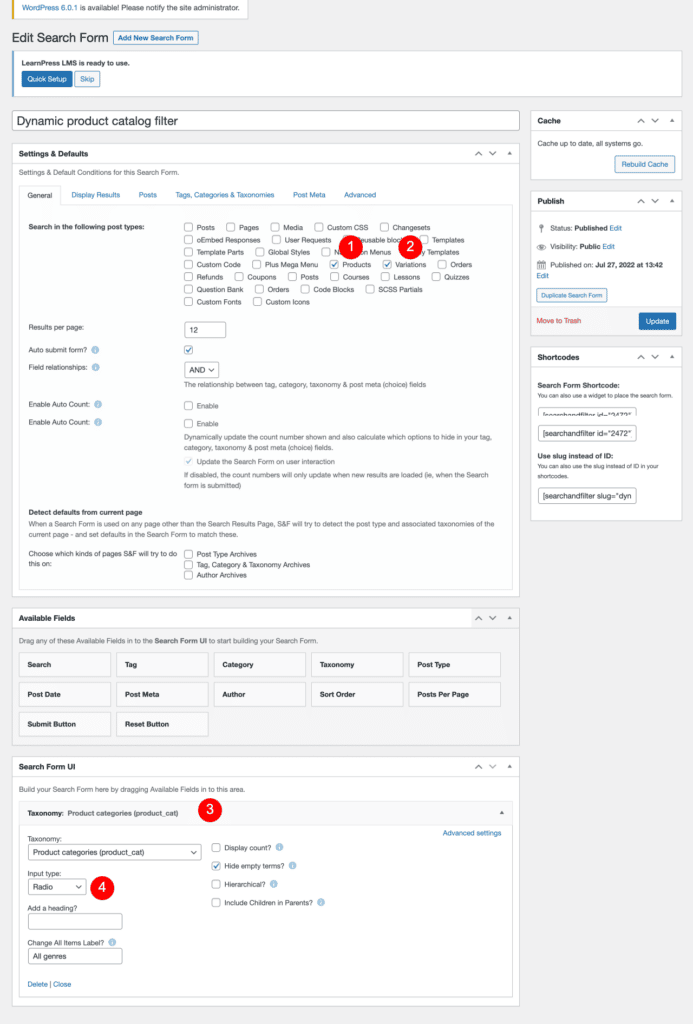
Task: Uncheck the Products post type checkbox
Action: pos(334,265)
